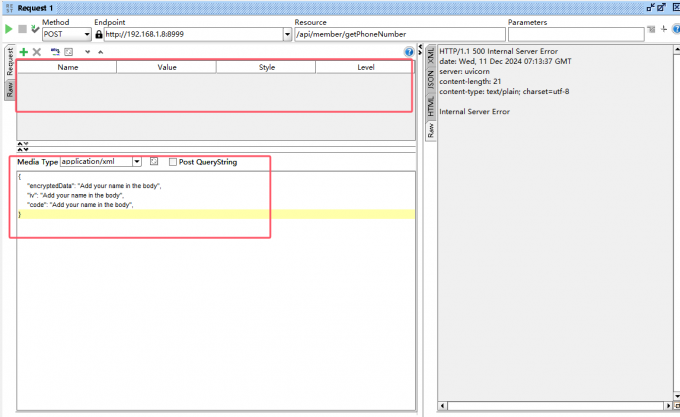Click the minimize-inward icon in the title bar
The image size is (680, 417).
pos(651,7)
